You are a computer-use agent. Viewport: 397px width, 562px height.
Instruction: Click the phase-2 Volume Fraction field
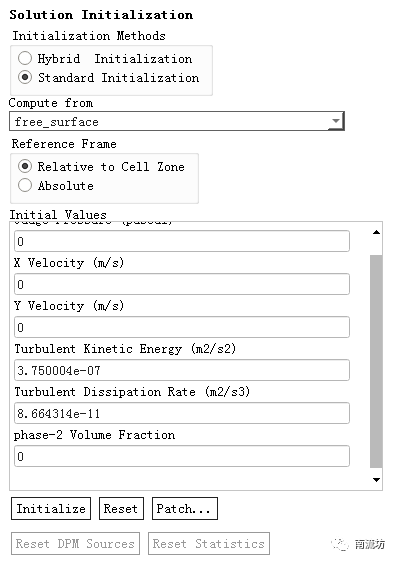coord(182,456)
